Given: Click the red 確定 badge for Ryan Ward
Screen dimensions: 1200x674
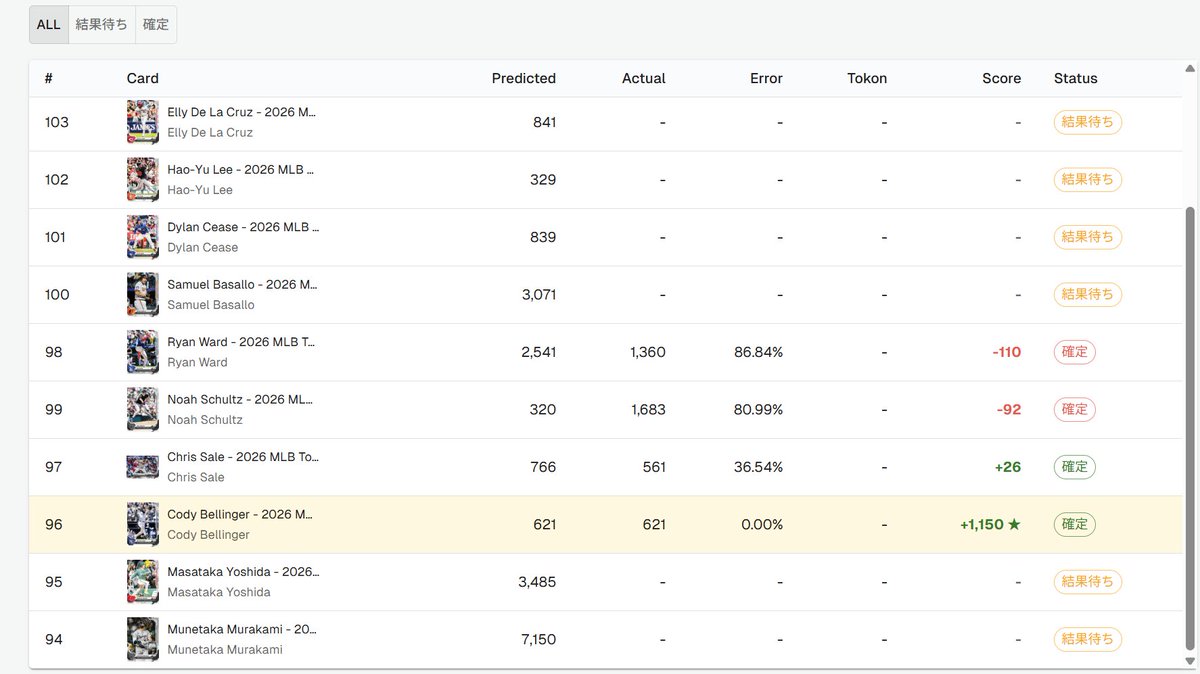Looking at the screenshot, I should [1074, 352].
